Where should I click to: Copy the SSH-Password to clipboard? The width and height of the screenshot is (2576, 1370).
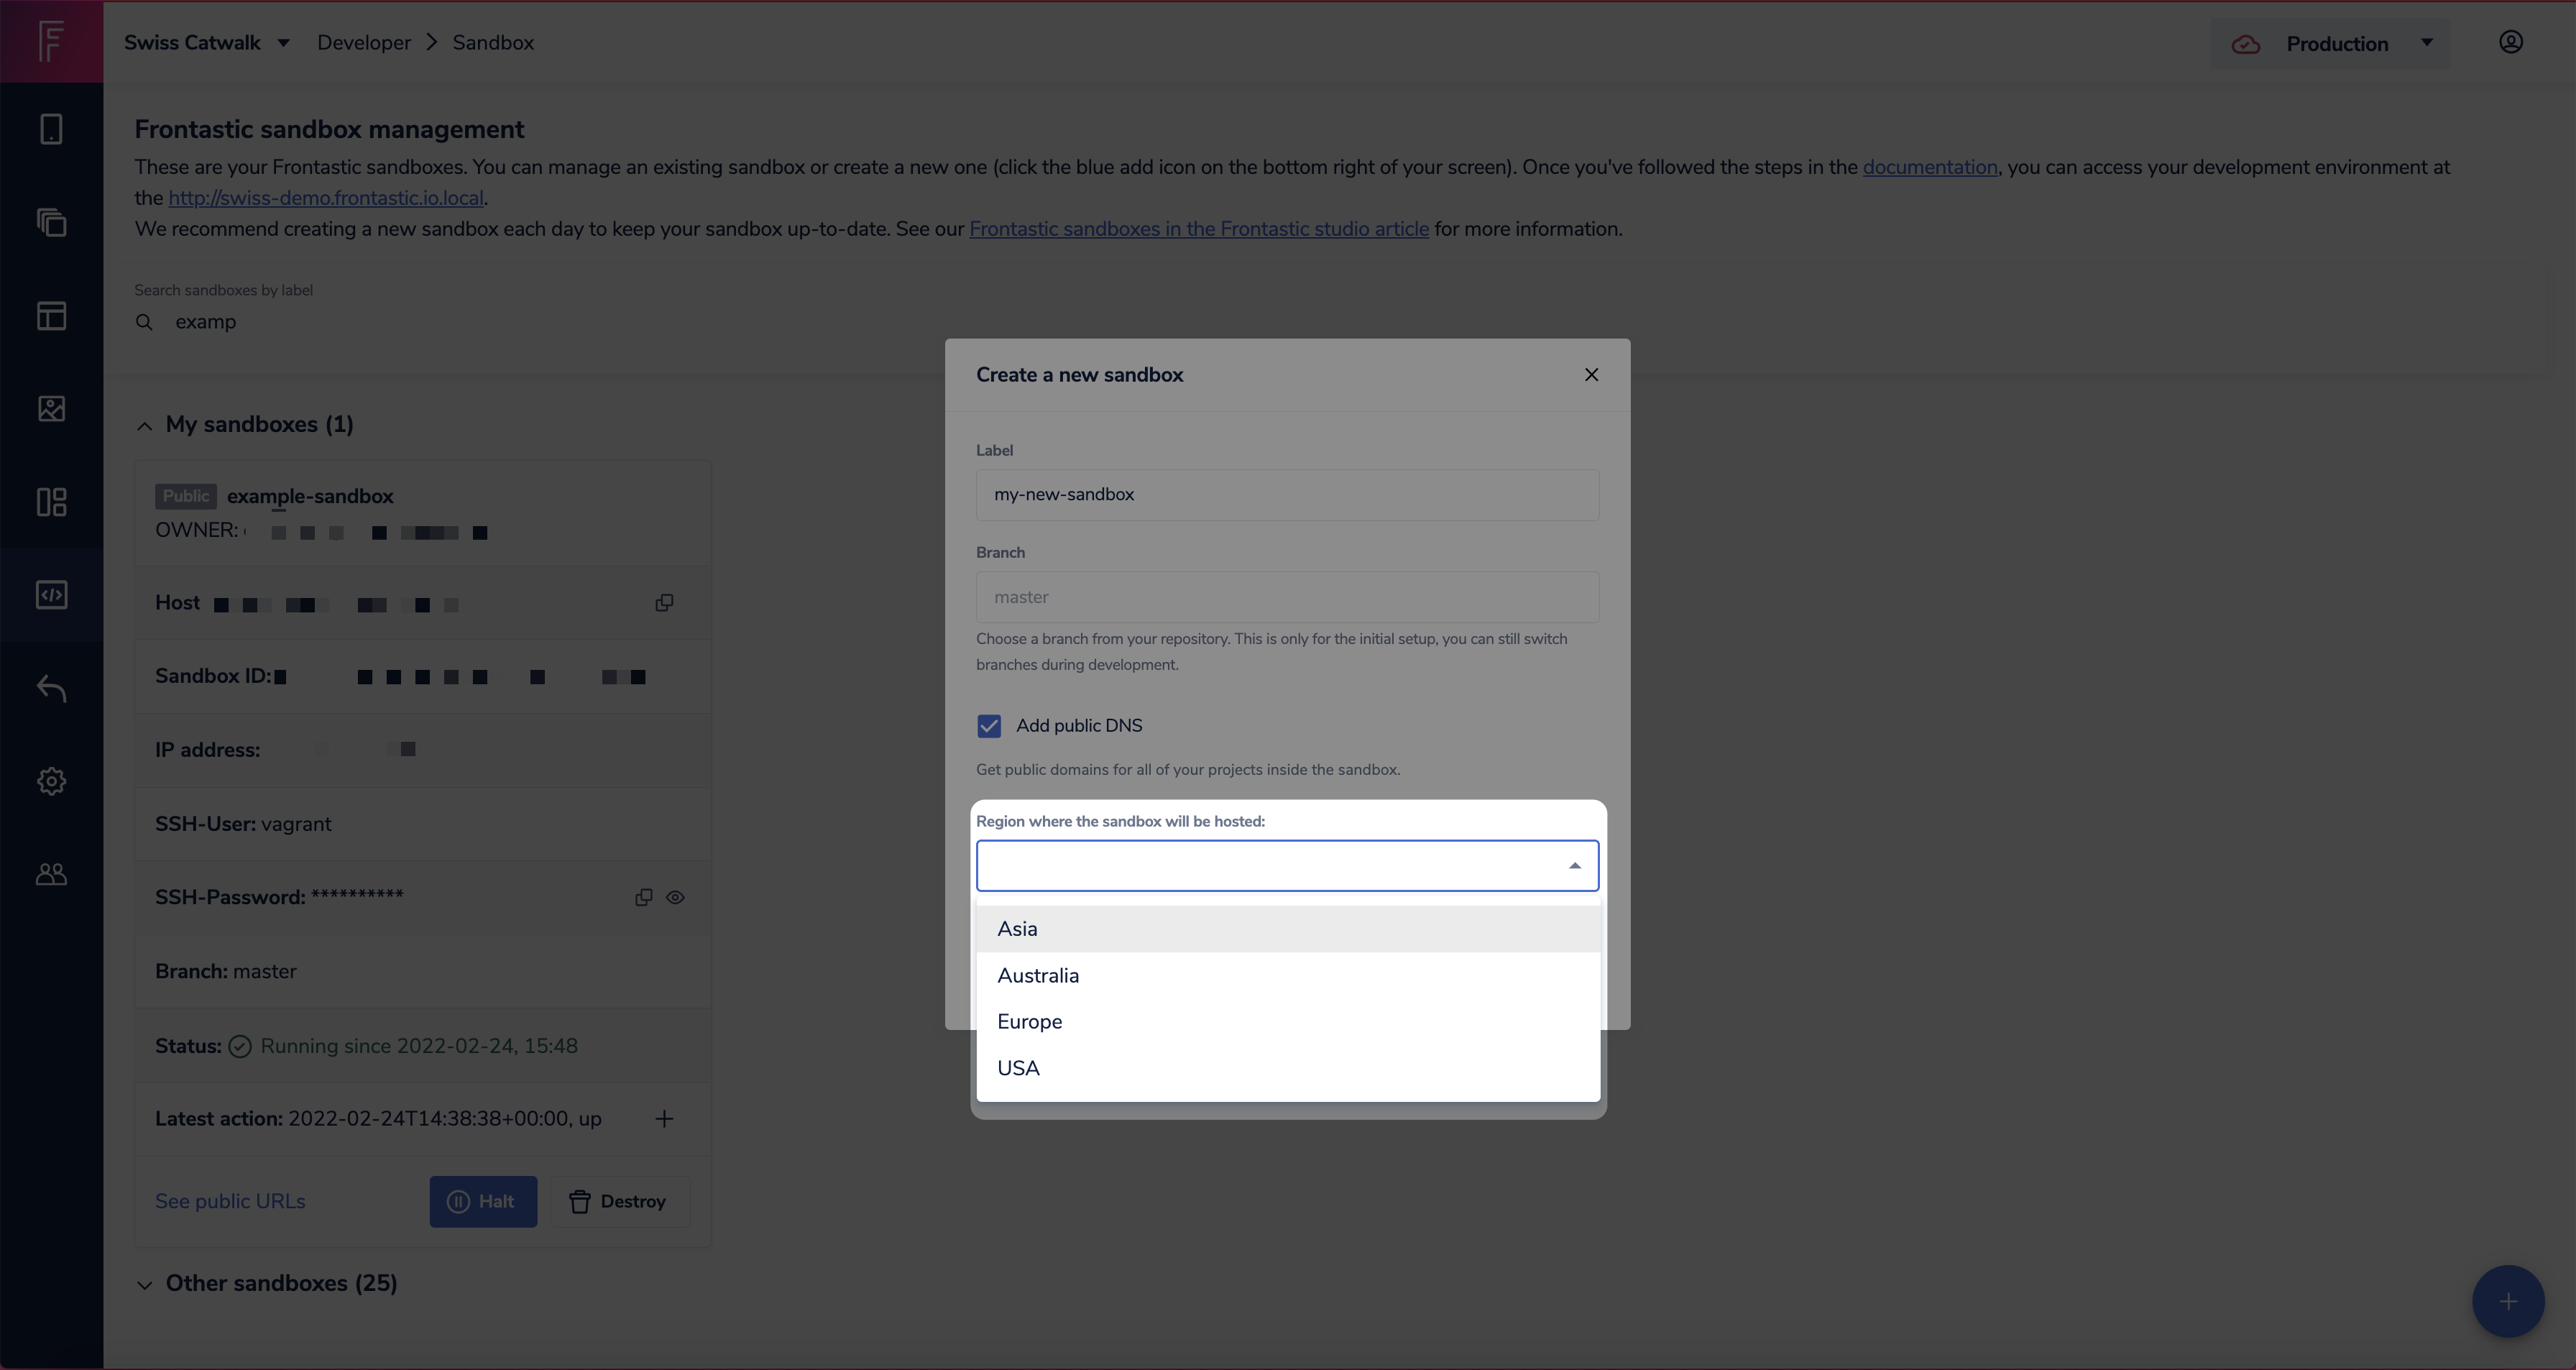pyautogui.click(x=643, y=897)
